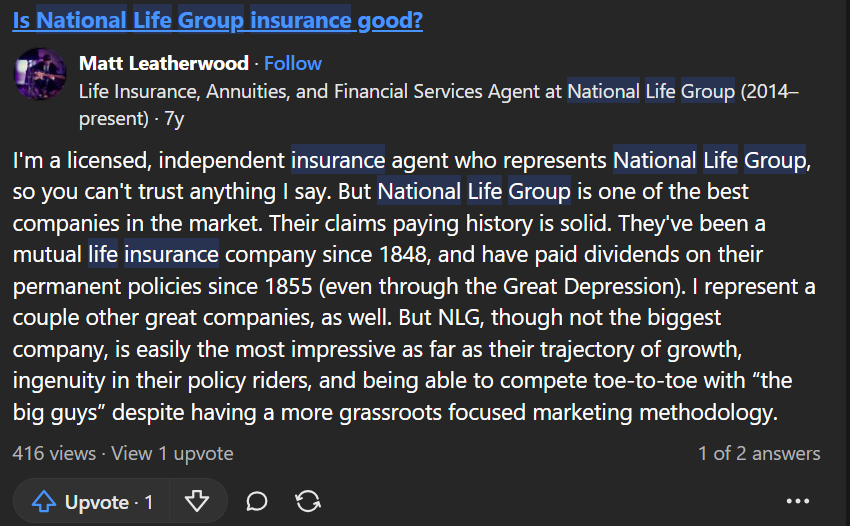850x526 pixels.
Task: Open the question title about National Life Group
Action: coord(217,20)
